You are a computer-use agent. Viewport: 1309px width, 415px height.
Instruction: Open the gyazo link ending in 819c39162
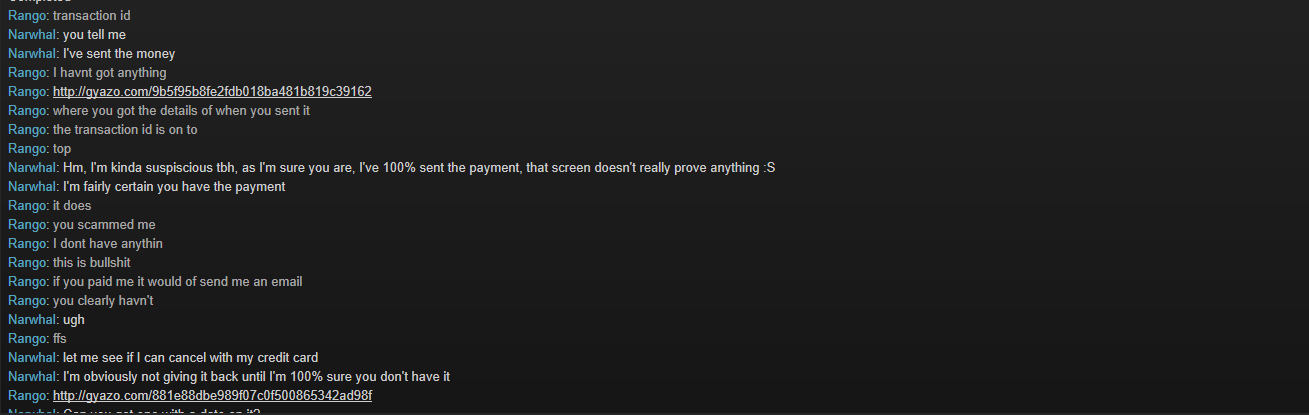tap(212, 92)
